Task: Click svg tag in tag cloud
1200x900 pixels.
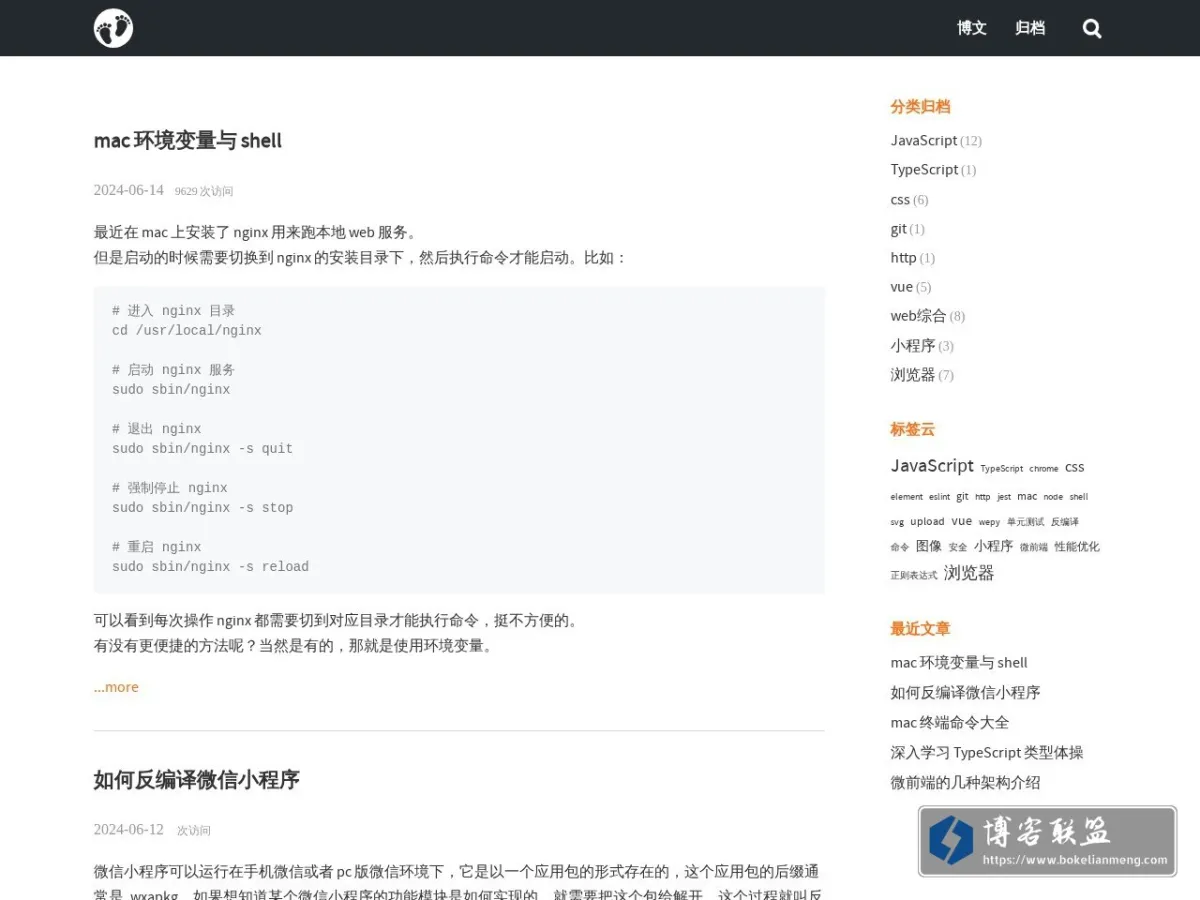Action: coord(897,522)
